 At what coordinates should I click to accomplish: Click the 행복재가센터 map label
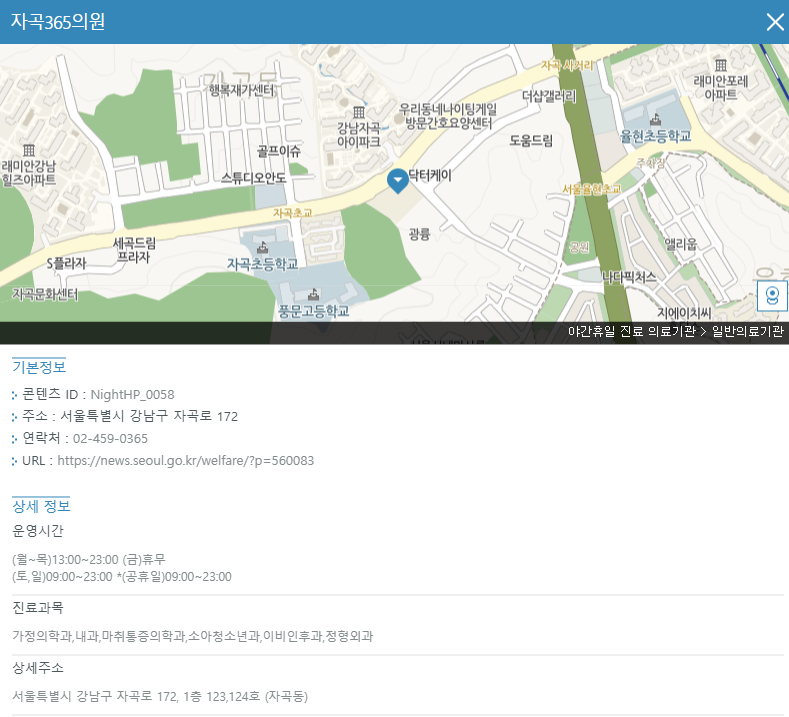[x=242, y=91]
